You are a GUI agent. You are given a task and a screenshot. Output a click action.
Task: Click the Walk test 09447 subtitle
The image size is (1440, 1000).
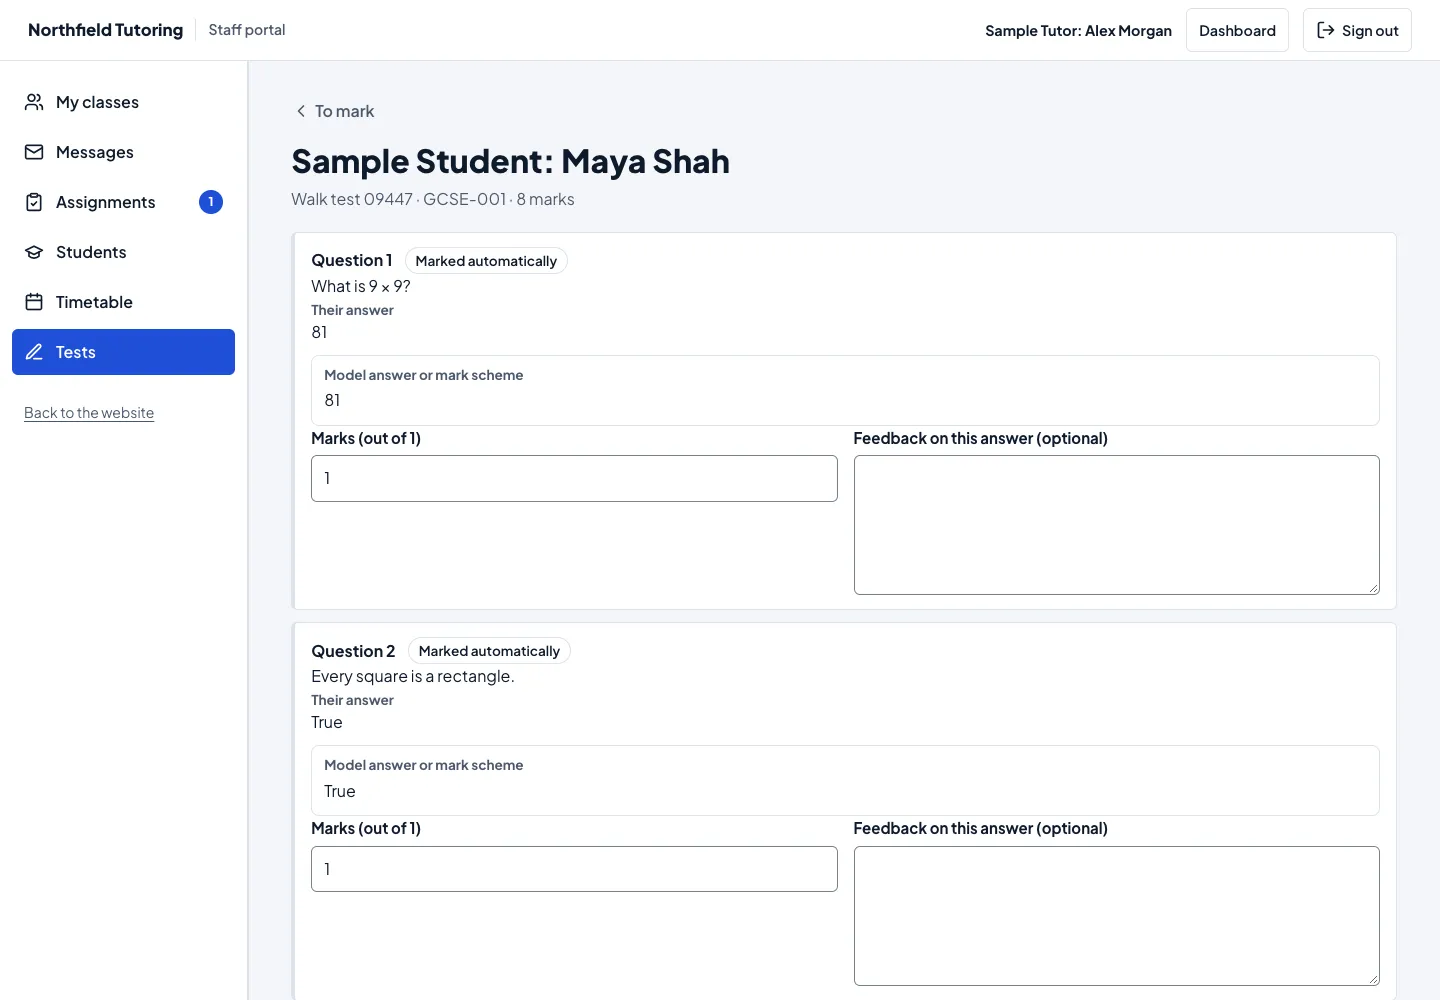[433, 199]
